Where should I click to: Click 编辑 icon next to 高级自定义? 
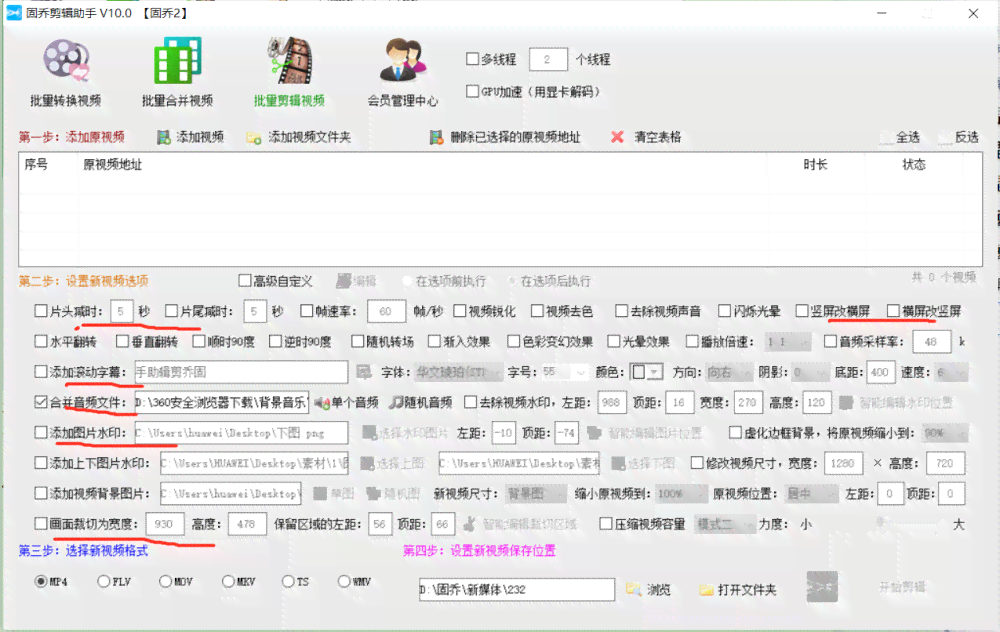(344, 281)
